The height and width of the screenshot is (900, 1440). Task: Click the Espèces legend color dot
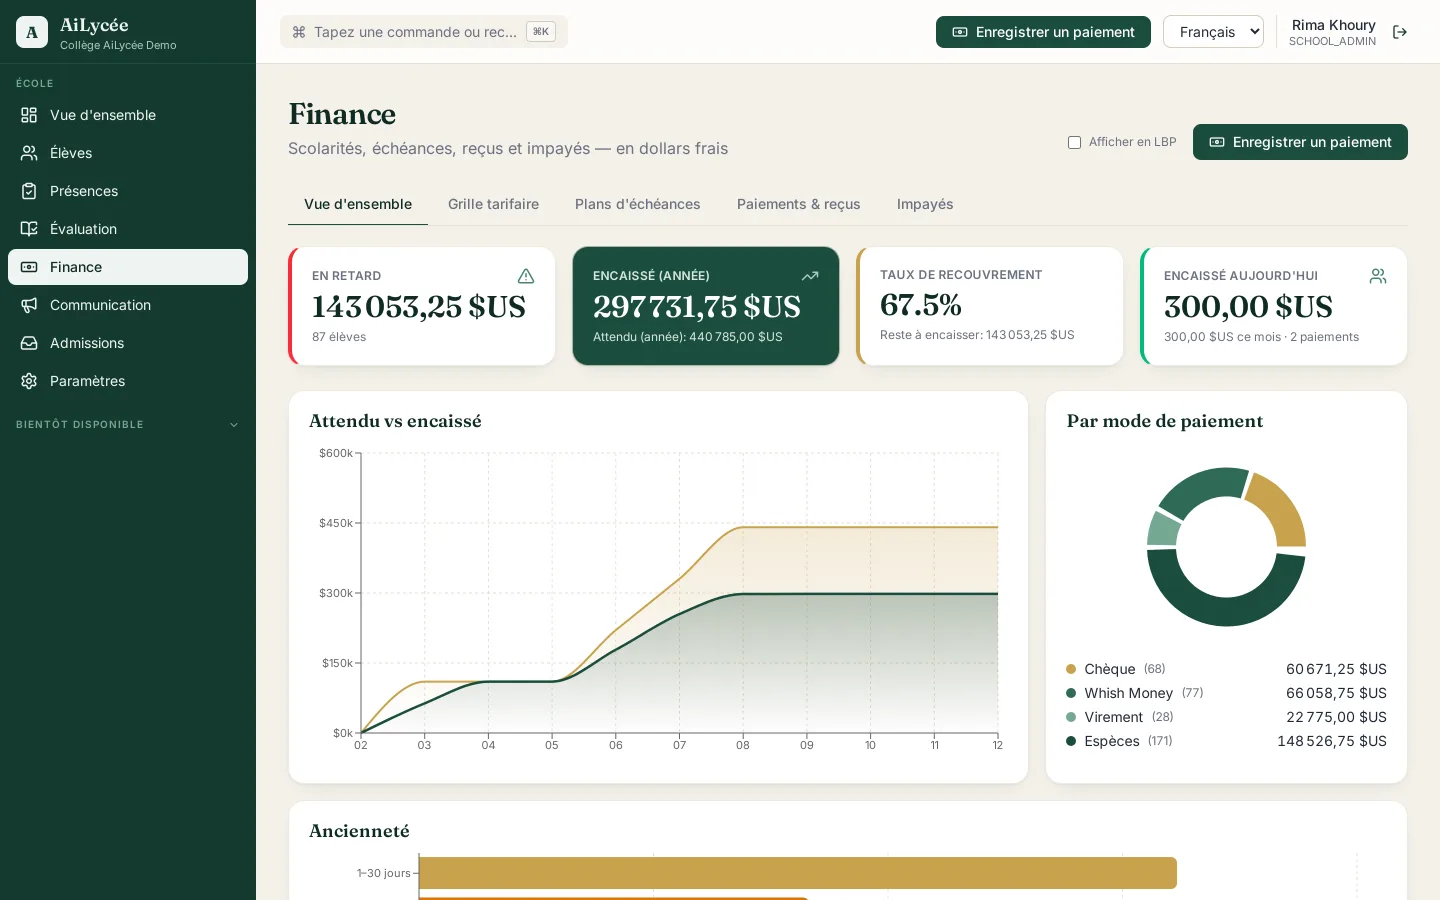(x=1071, y=741)
